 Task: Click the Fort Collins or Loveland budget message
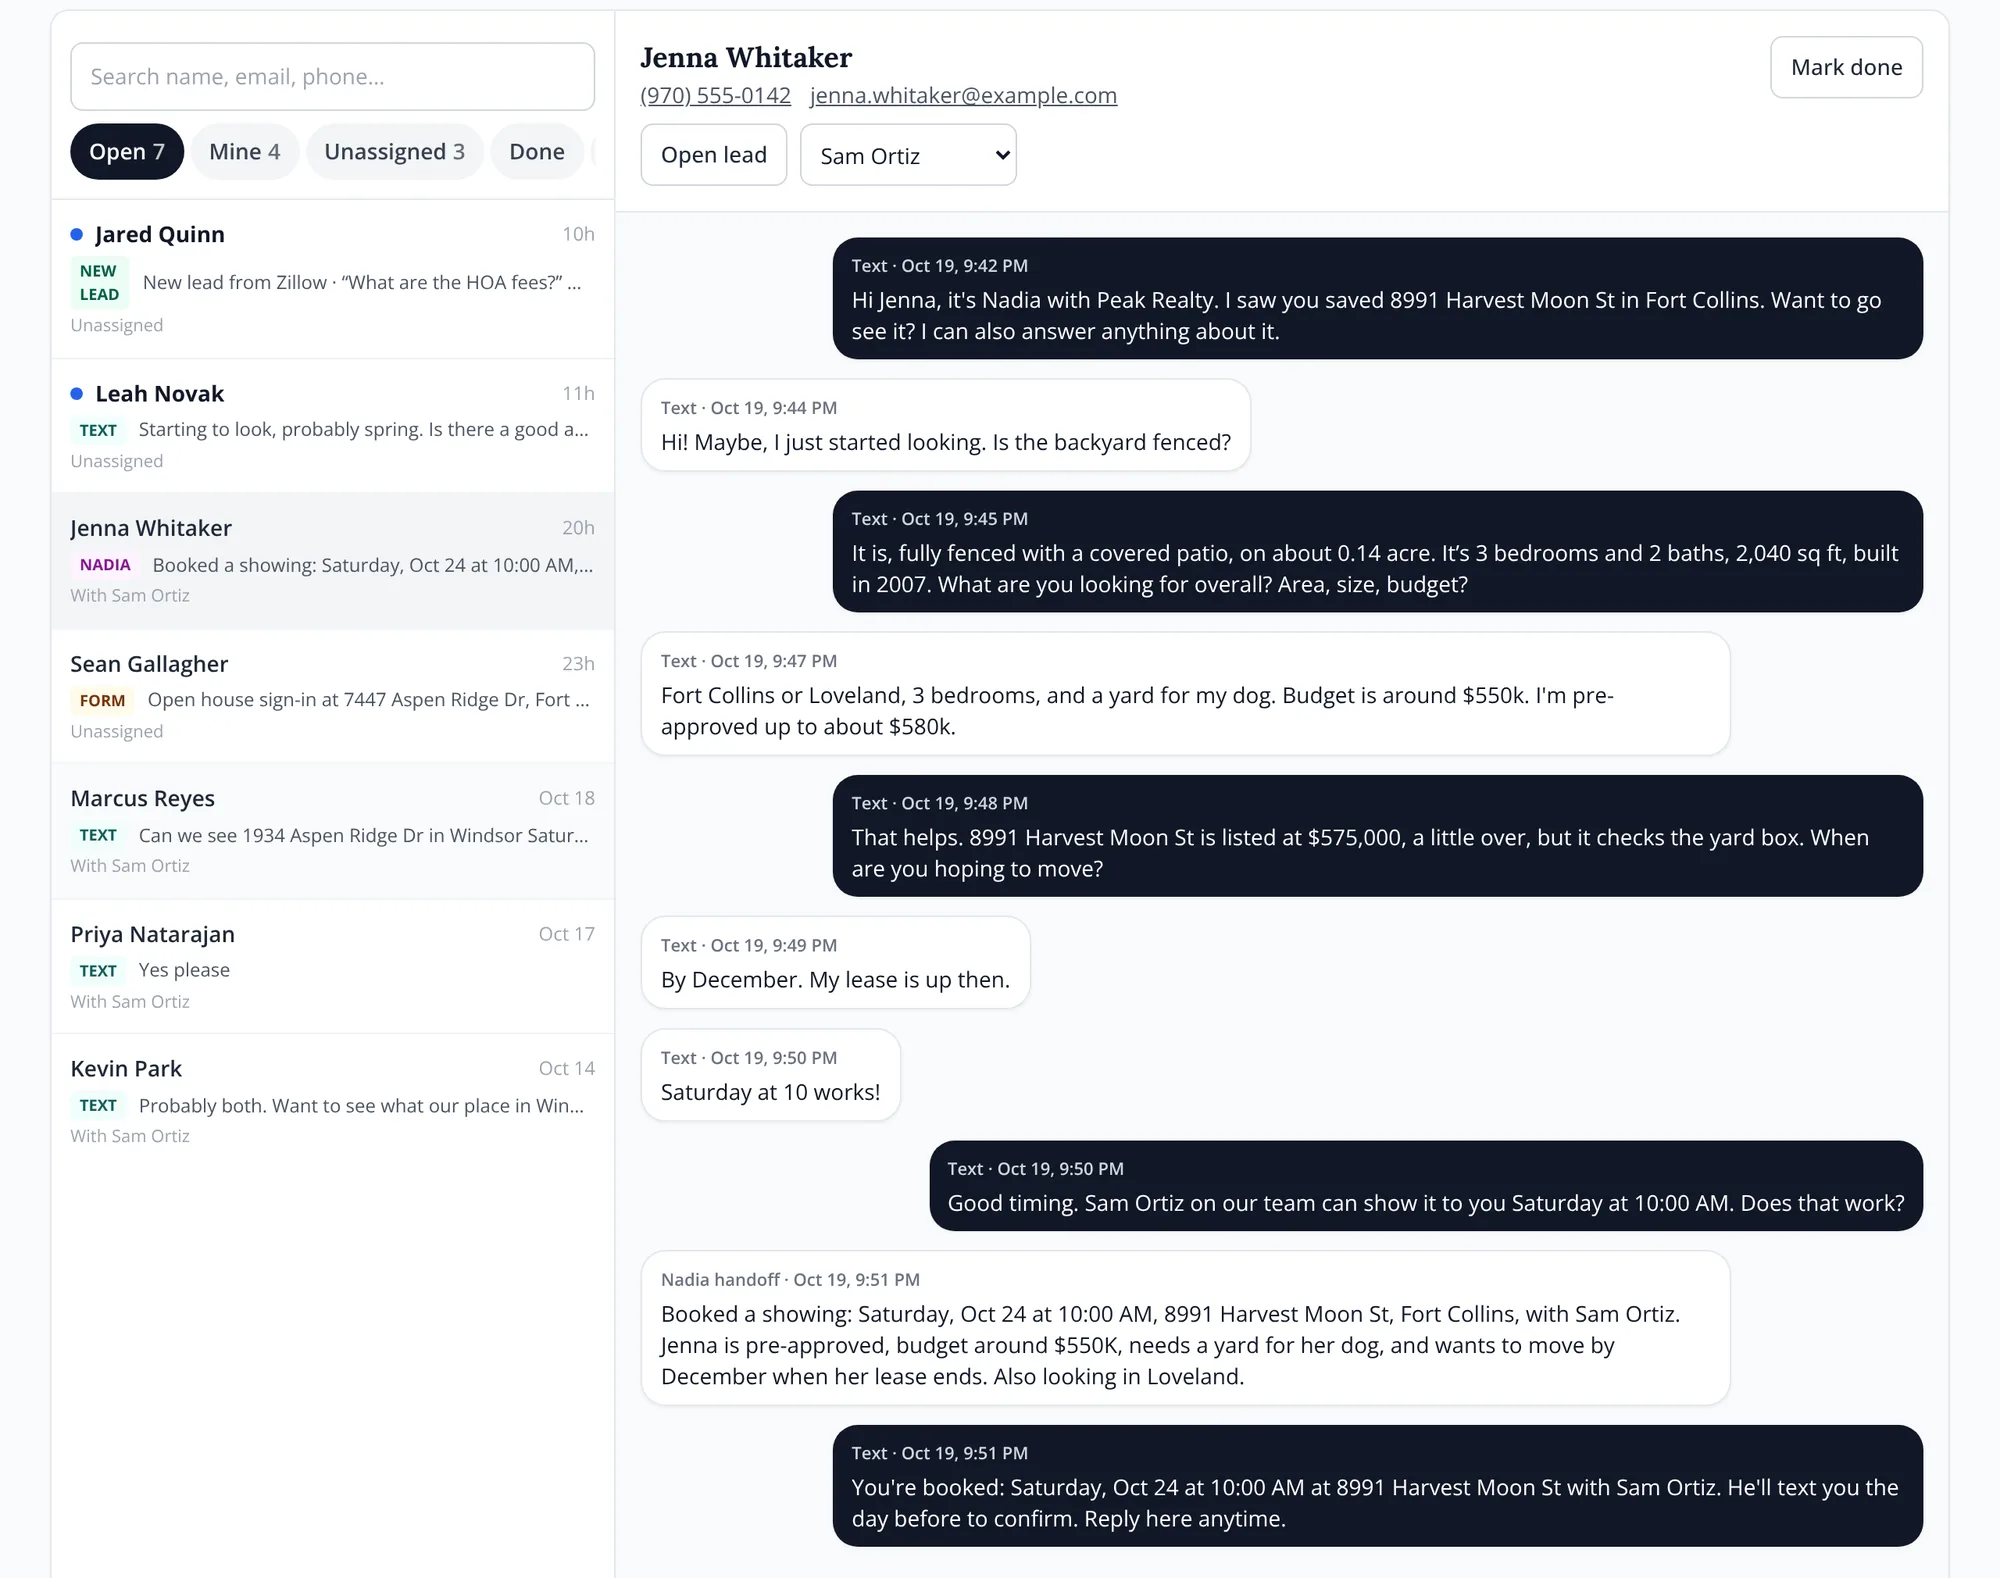coord(1185,694)
